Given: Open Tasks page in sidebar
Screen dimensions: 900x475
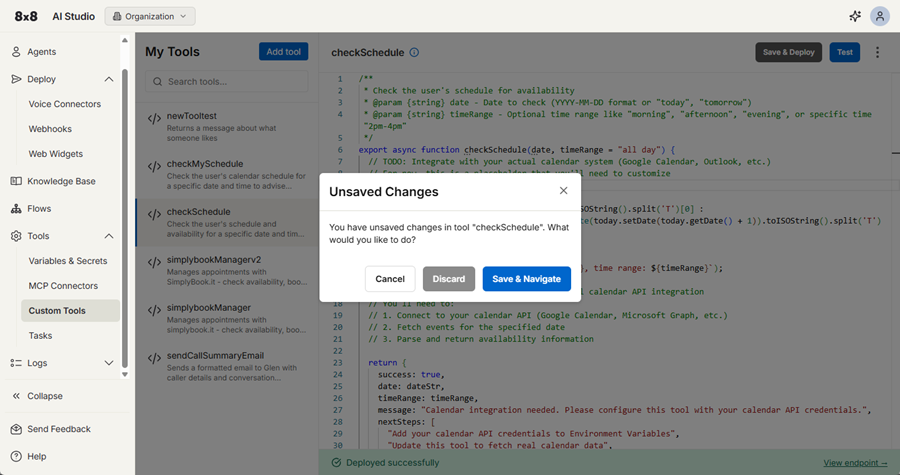Looking at the screenshot, I should point(40,336).
